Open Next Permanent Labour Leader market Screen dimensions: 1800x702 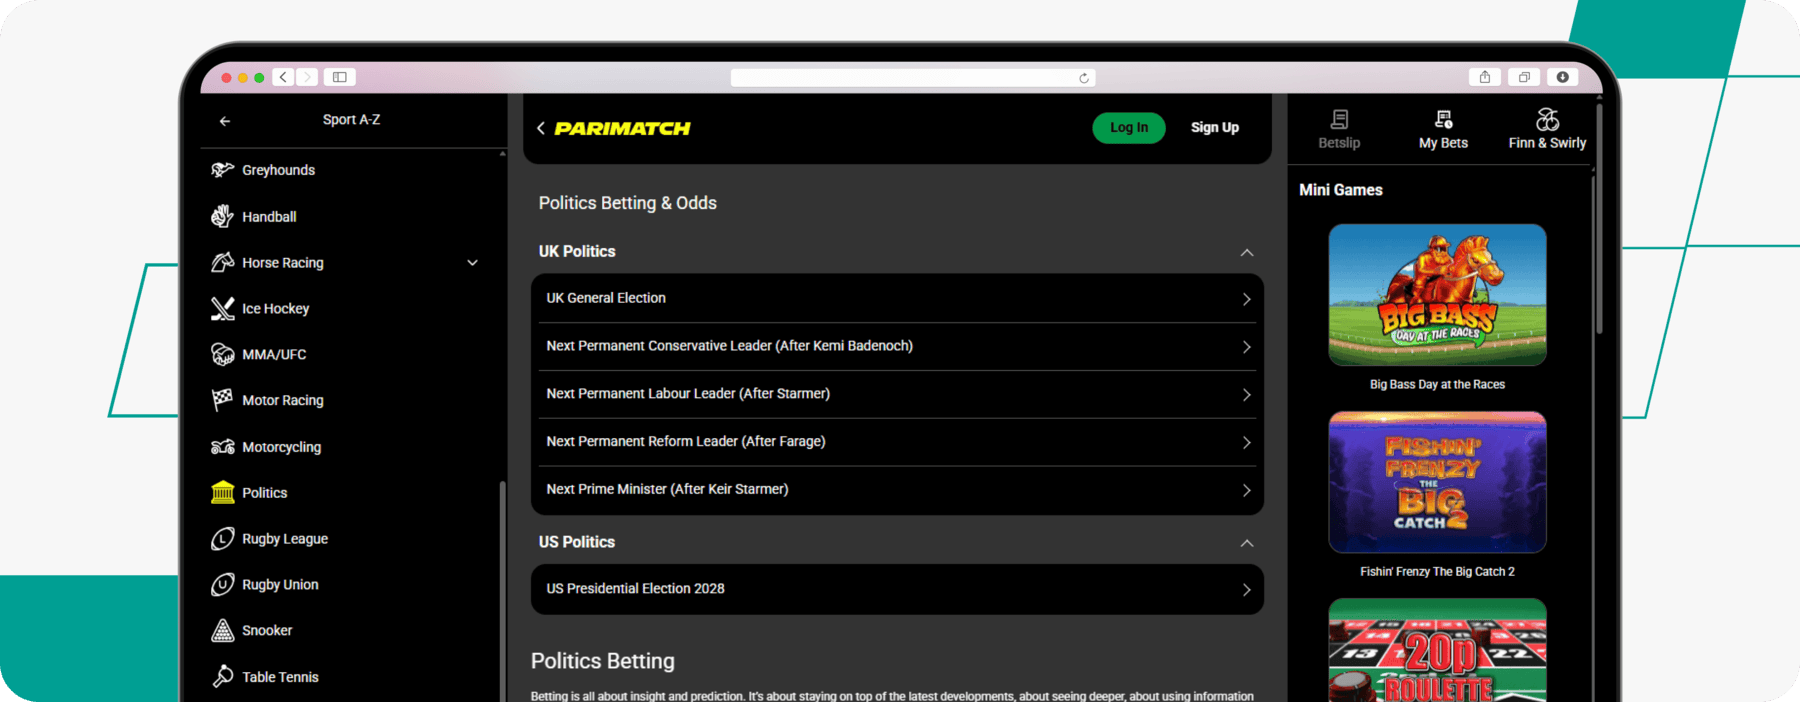tap(897, 394)
